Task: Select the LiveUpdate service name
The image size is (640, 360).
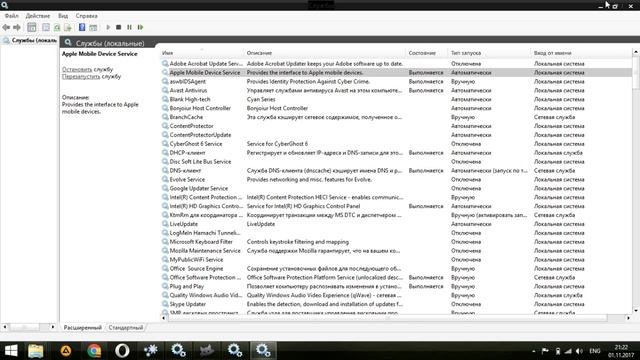Action: [x=184, y=224]
